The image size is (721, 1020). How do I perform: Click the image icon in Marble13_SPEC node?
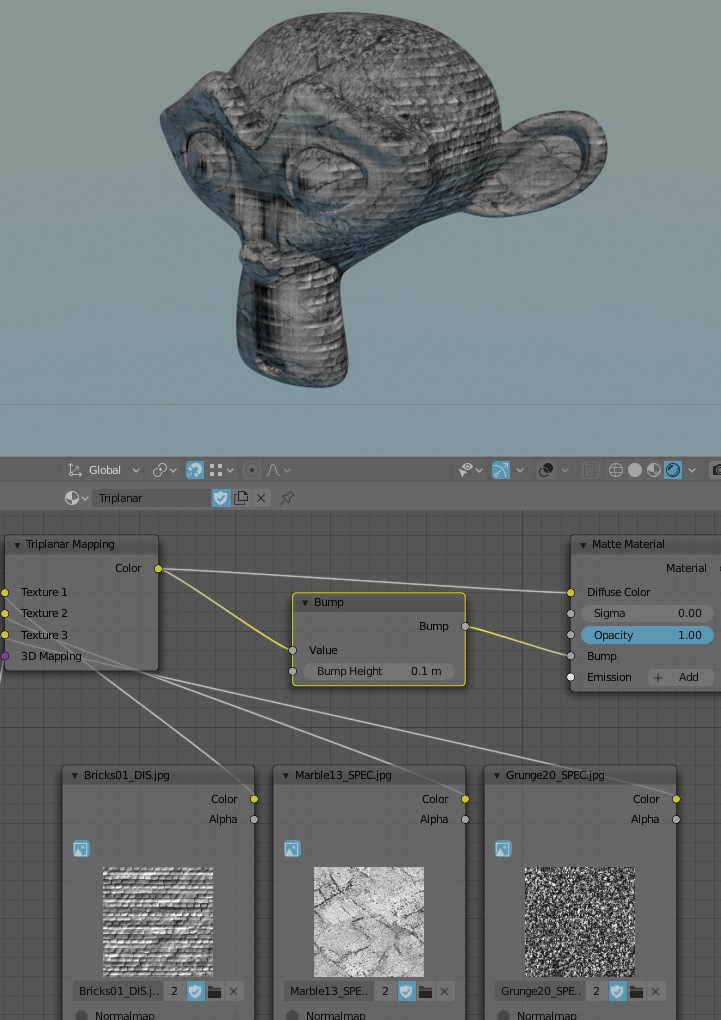[x=292, y=849]
